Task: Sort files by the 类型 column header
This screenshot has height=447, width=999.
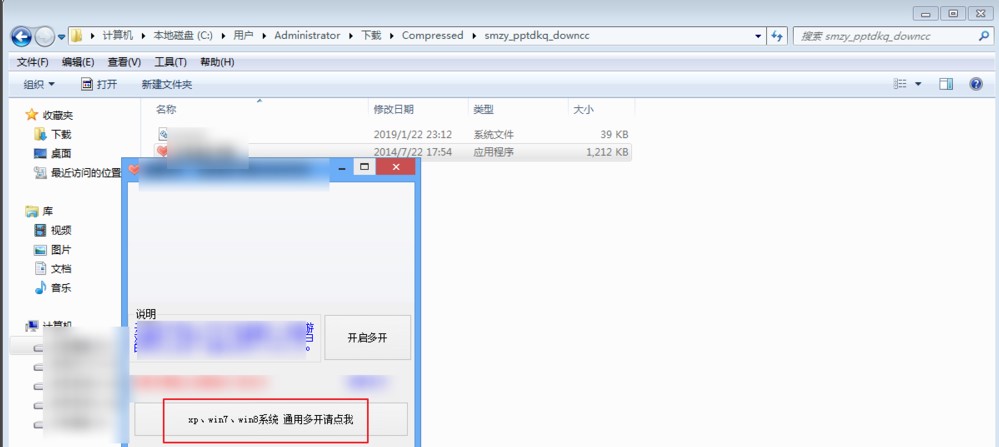Action: pos(484,110)
